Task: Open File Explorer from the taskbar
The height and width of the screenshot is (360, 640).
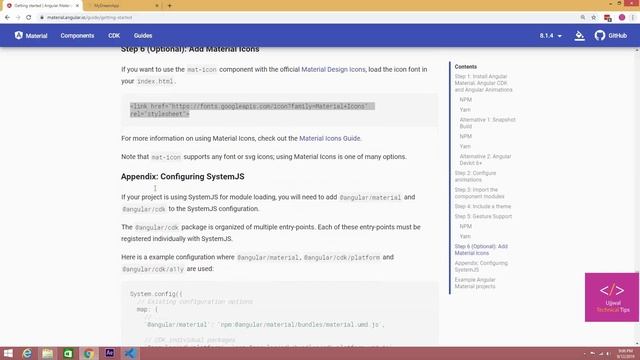Action: 48,353
